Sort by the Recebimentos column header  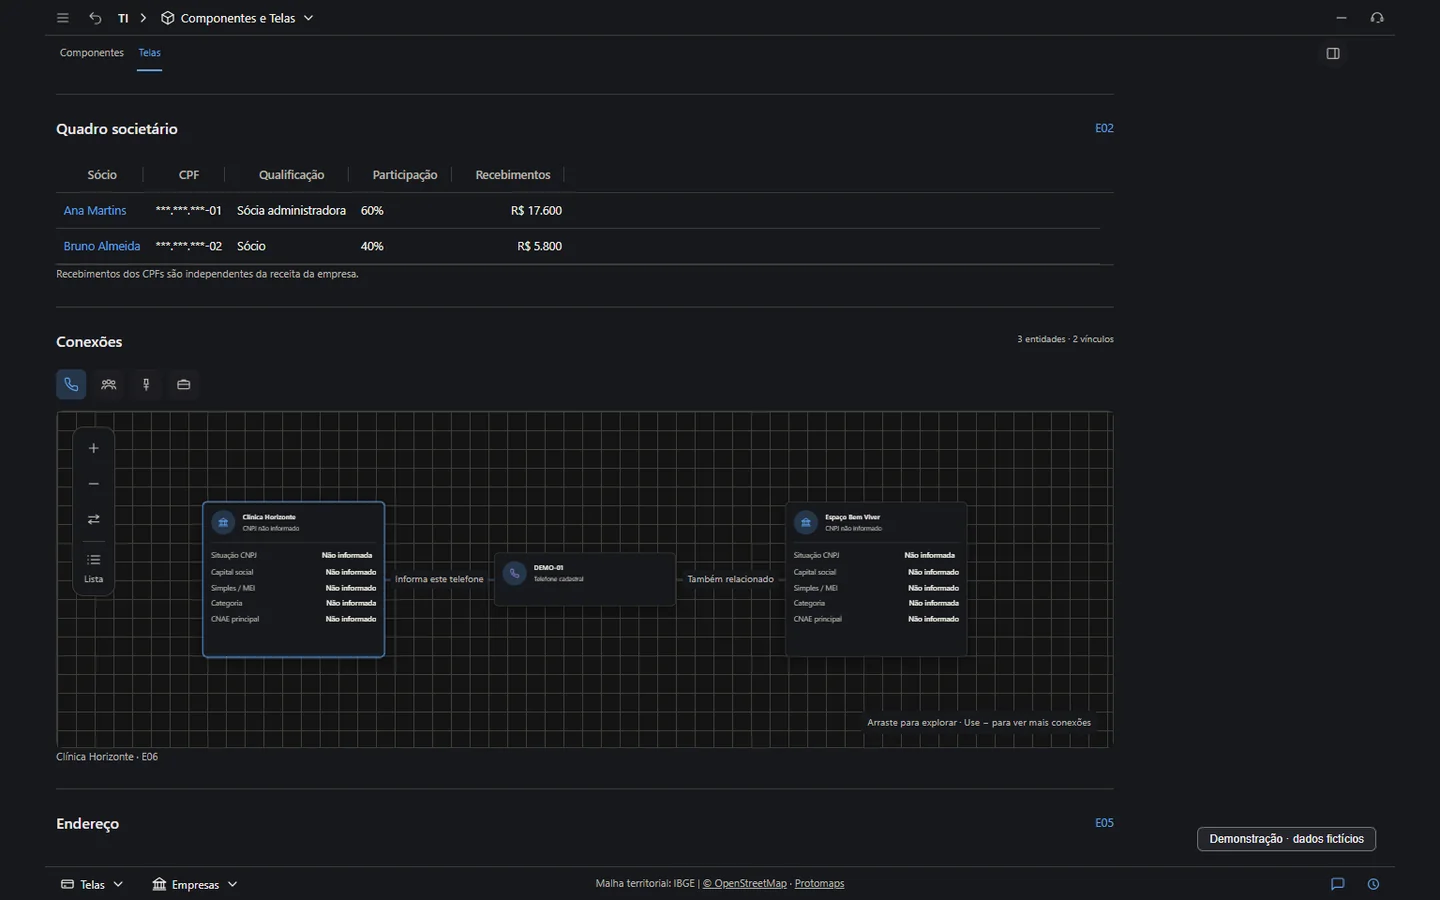click(513, 175)
